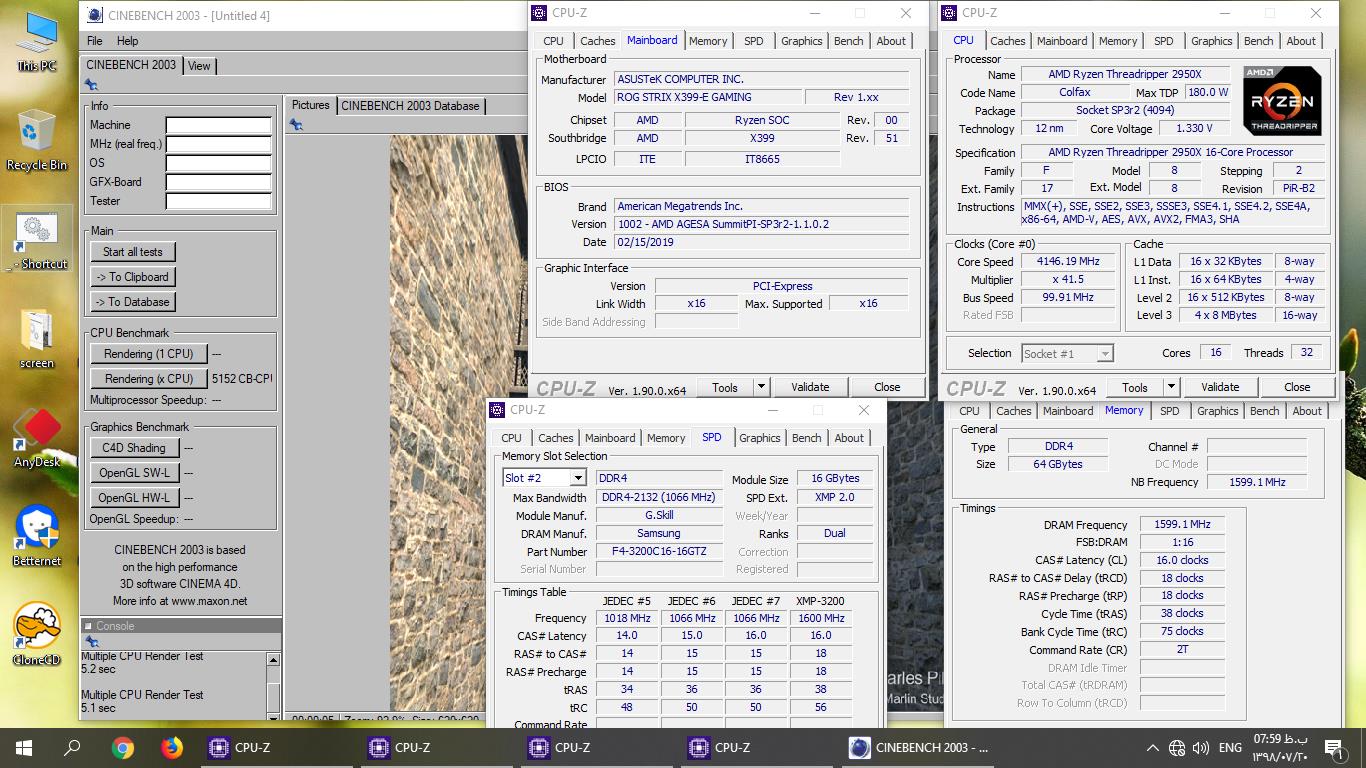
Task: Click AMD Ryzen Threadripper 2950X name field
Action: click(1125, 74)
